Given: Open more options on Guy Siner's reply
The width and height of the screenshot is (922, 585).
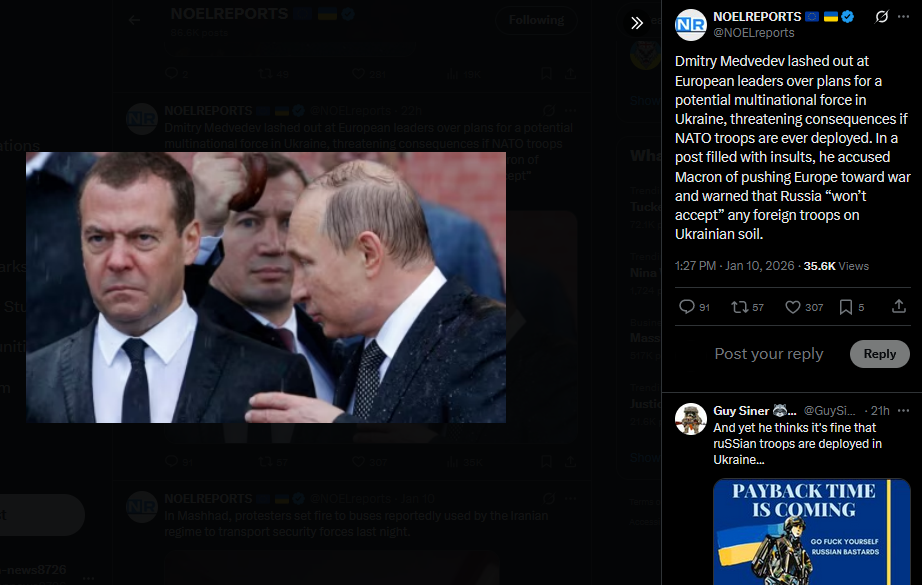Looking at the screenshot, I should click(904, 410).
